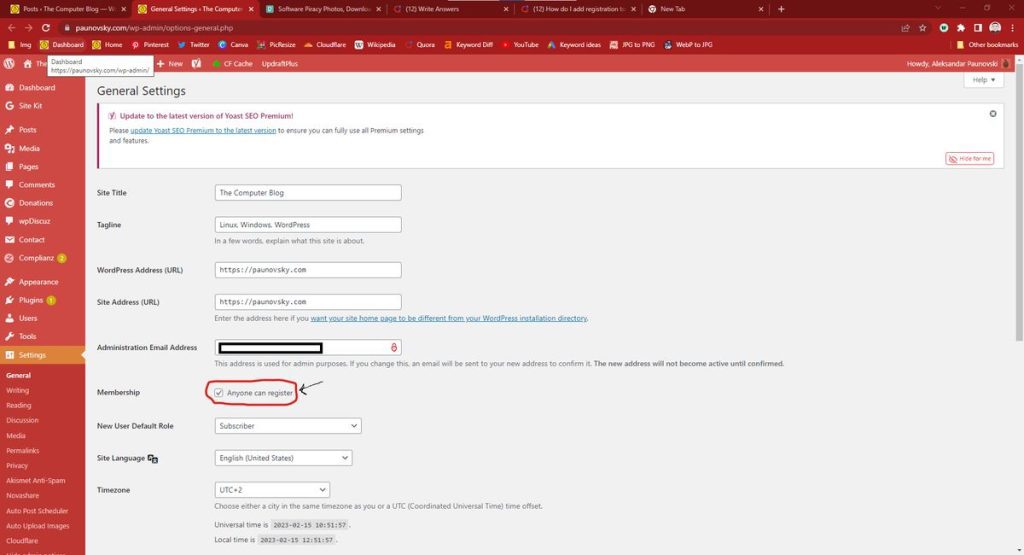Click the Hide for me button
Screen dimensions: 1024x555
tap(969, 159)
